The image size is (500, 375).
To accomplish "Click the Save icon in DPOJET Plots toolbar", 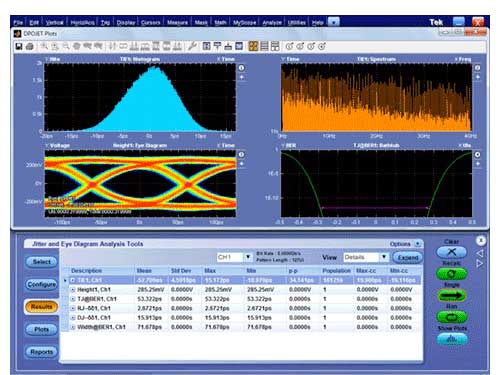I will 19,46.
